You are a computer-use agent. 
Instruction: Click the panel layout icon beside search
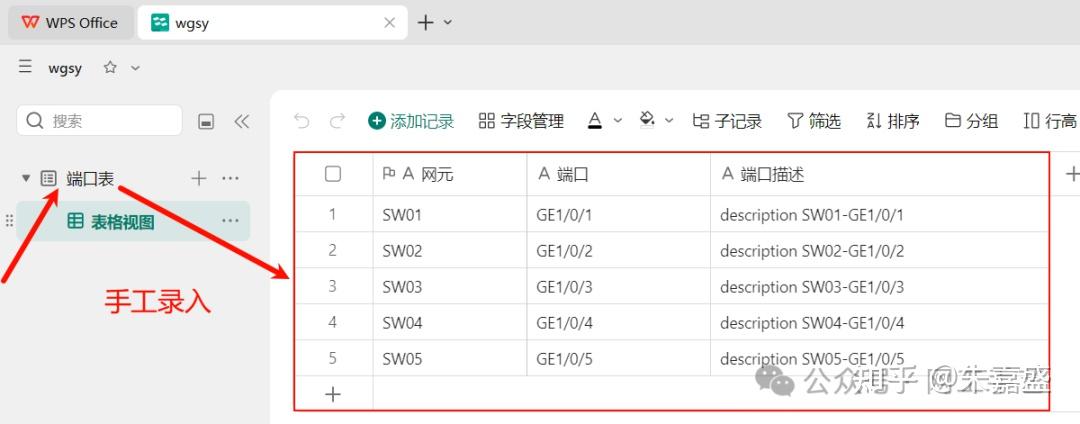tap(205, 122)
